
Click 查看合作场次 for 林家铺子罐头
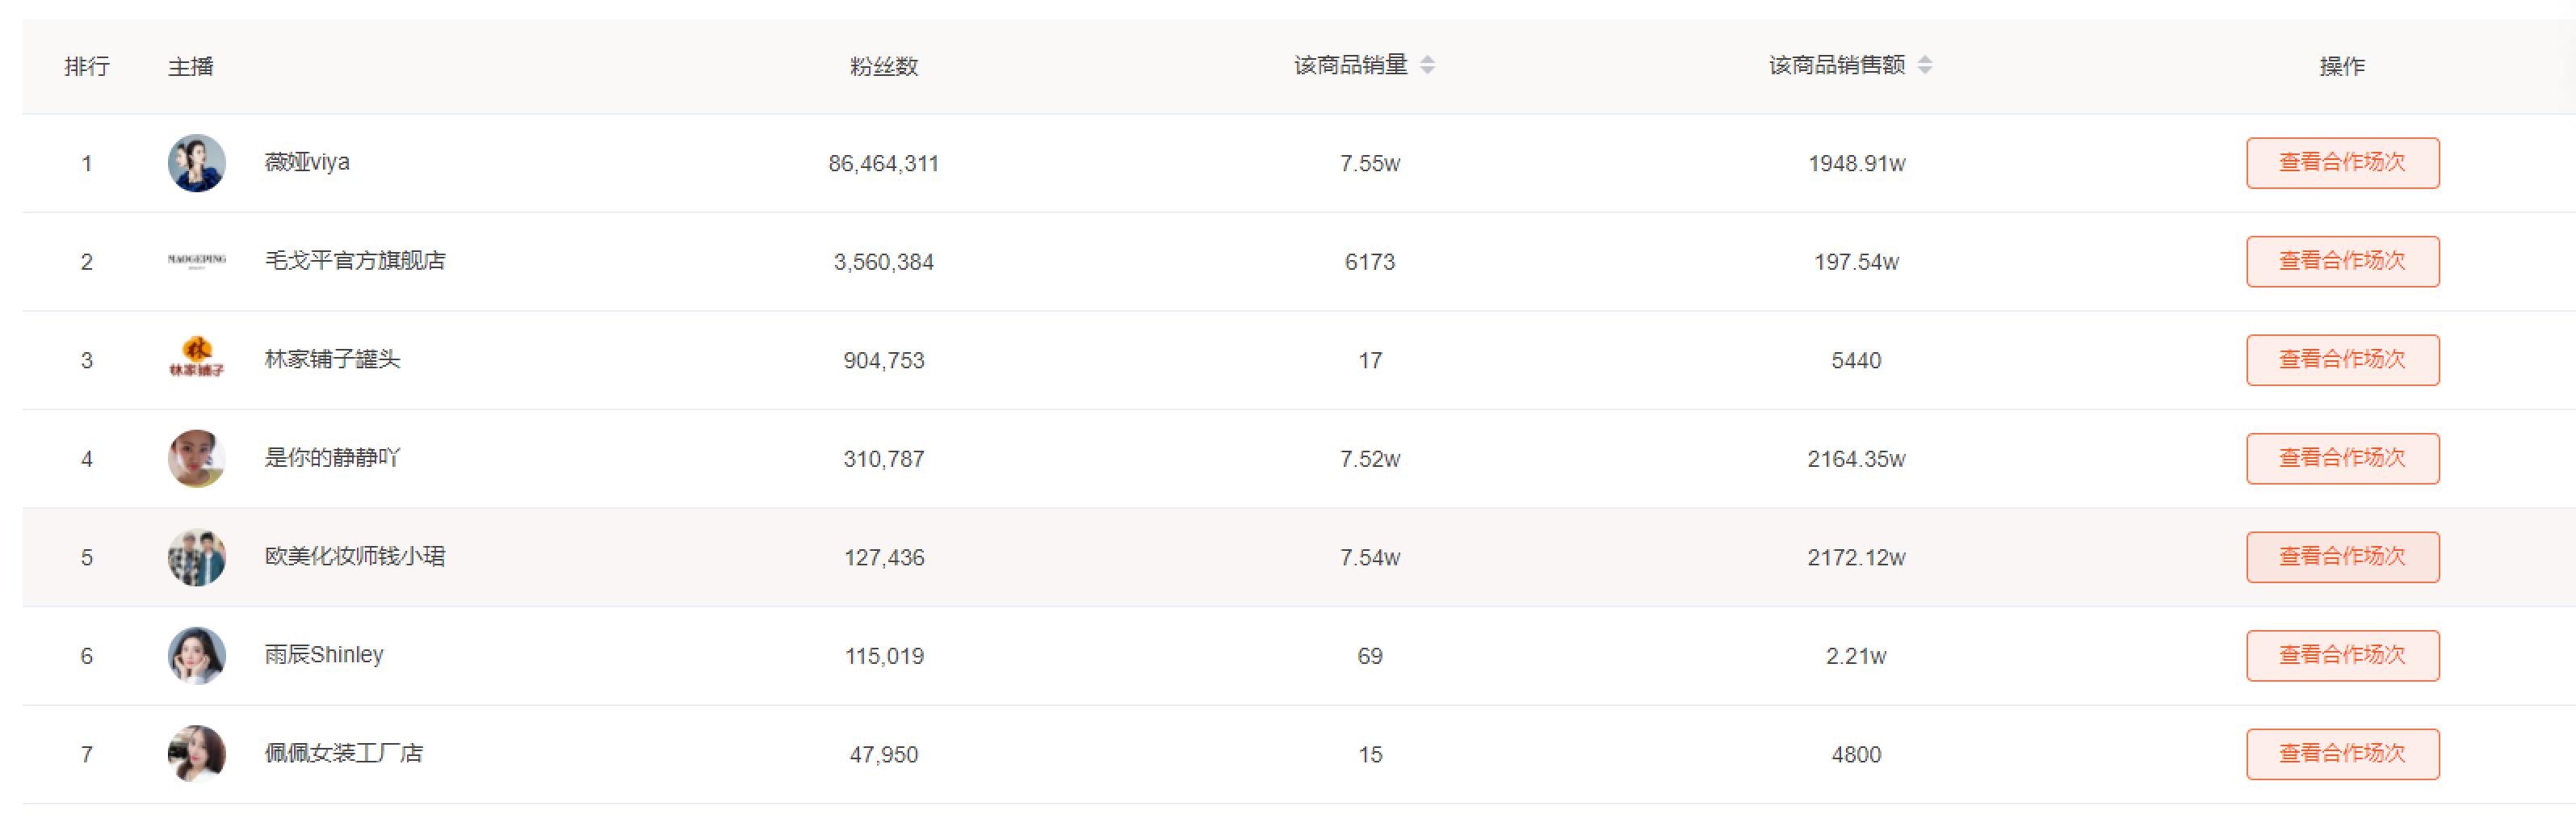point(2341,359)
